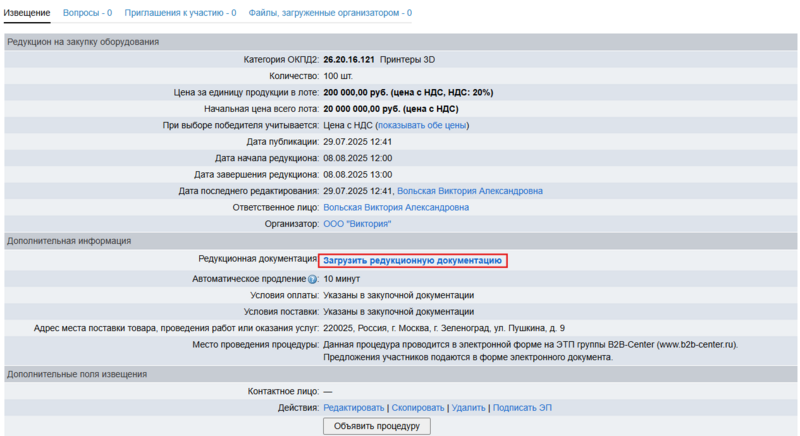Click Загрузить редукционную документацию link
800x436 pixels.
tap(412, 260)
